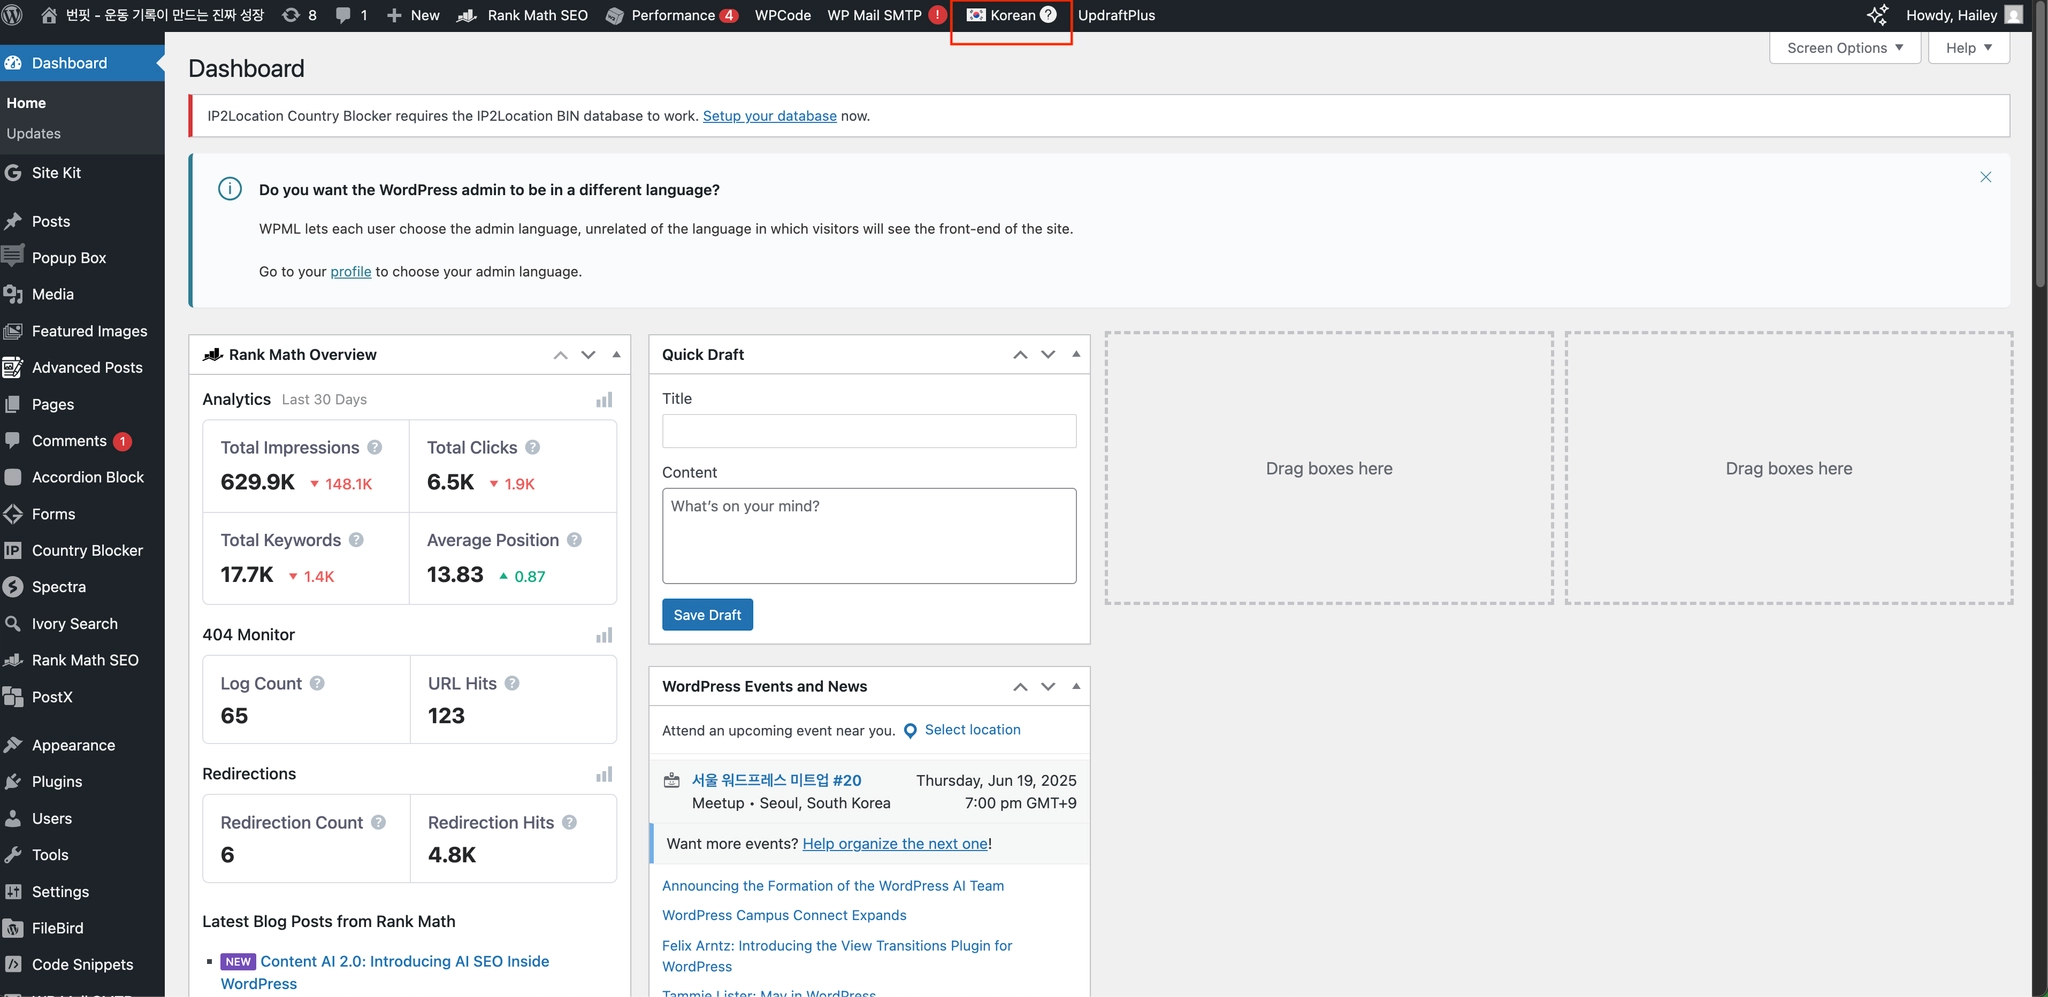2048x997 pixels.
Task: Open Redirections bar chart icon
Action: tap(604, 774)
